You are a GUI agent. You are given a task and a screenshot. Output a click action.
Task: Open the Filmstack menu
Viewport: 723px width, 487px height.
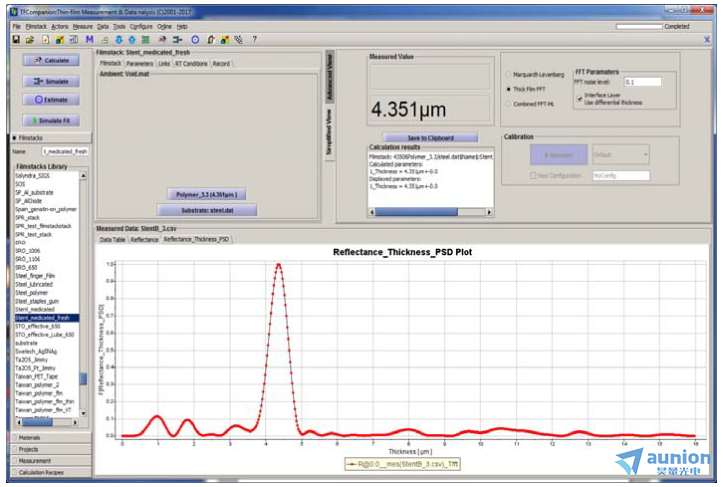tap(36, 26)
